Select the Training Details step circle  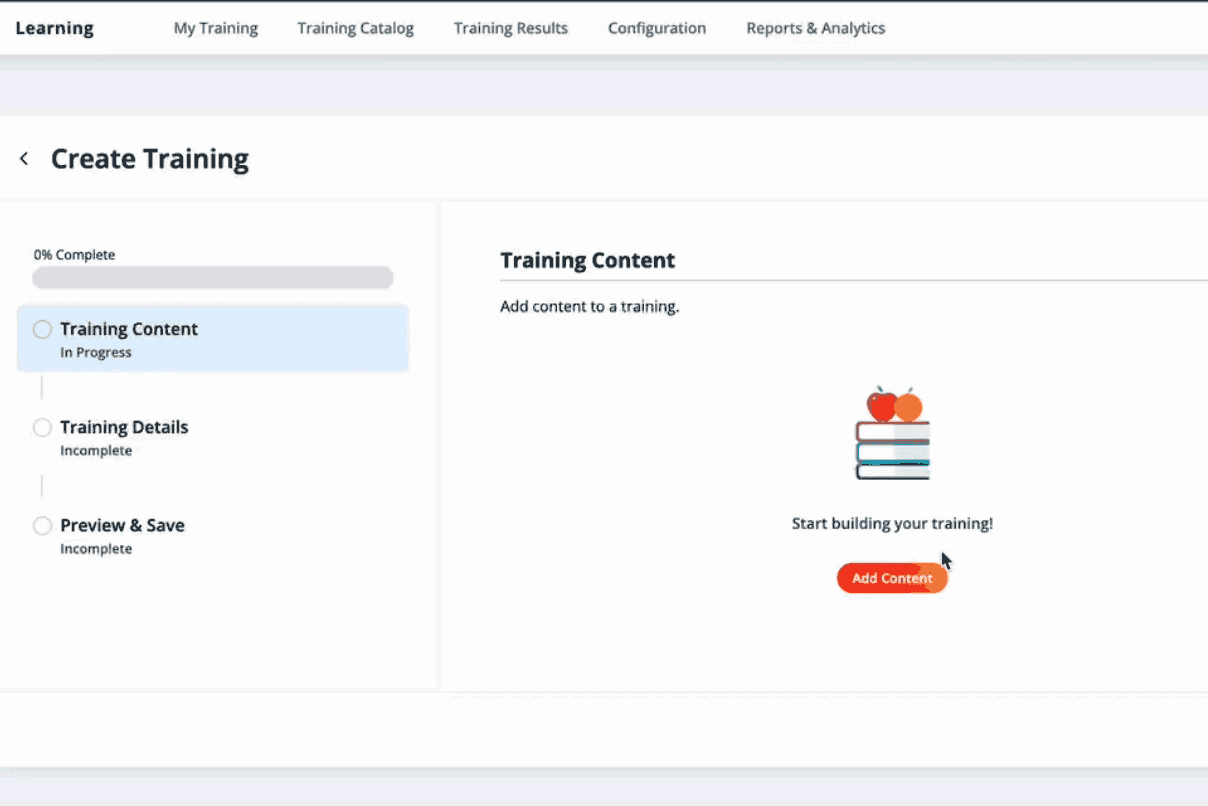(x=42, y=428)
